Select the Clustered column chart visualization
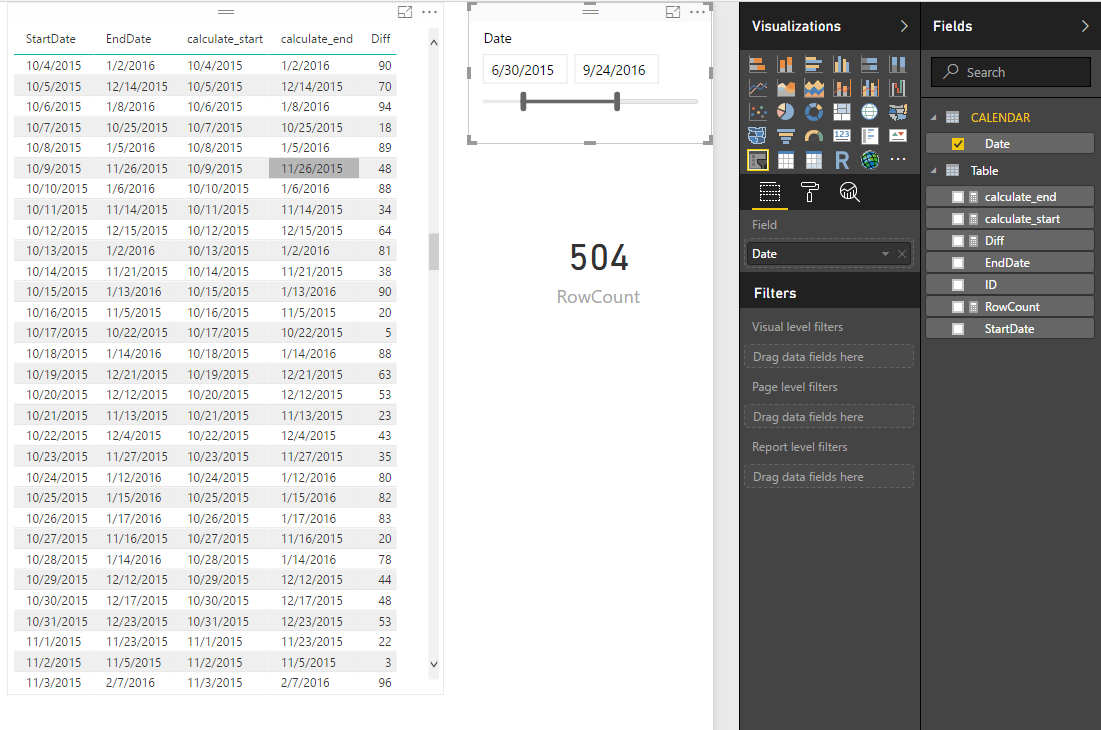This screenshot has height=730, width=1101. (841, 65)
